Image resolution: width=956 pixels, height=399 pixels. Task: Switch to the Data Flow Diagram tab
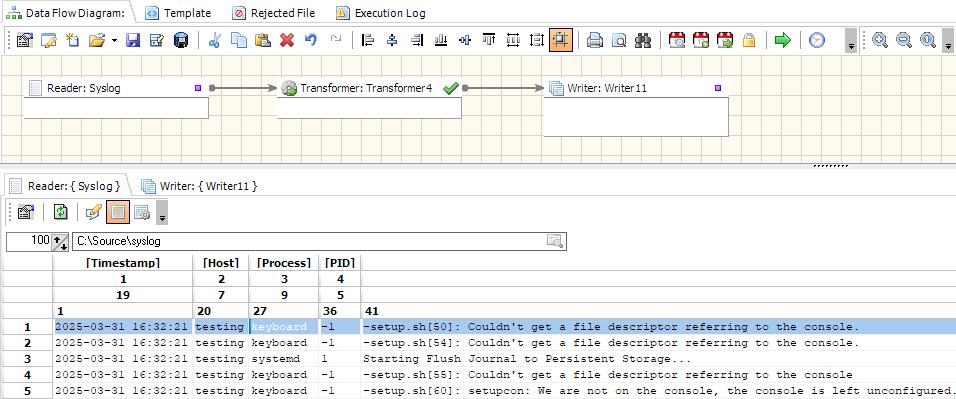point(65,13)
